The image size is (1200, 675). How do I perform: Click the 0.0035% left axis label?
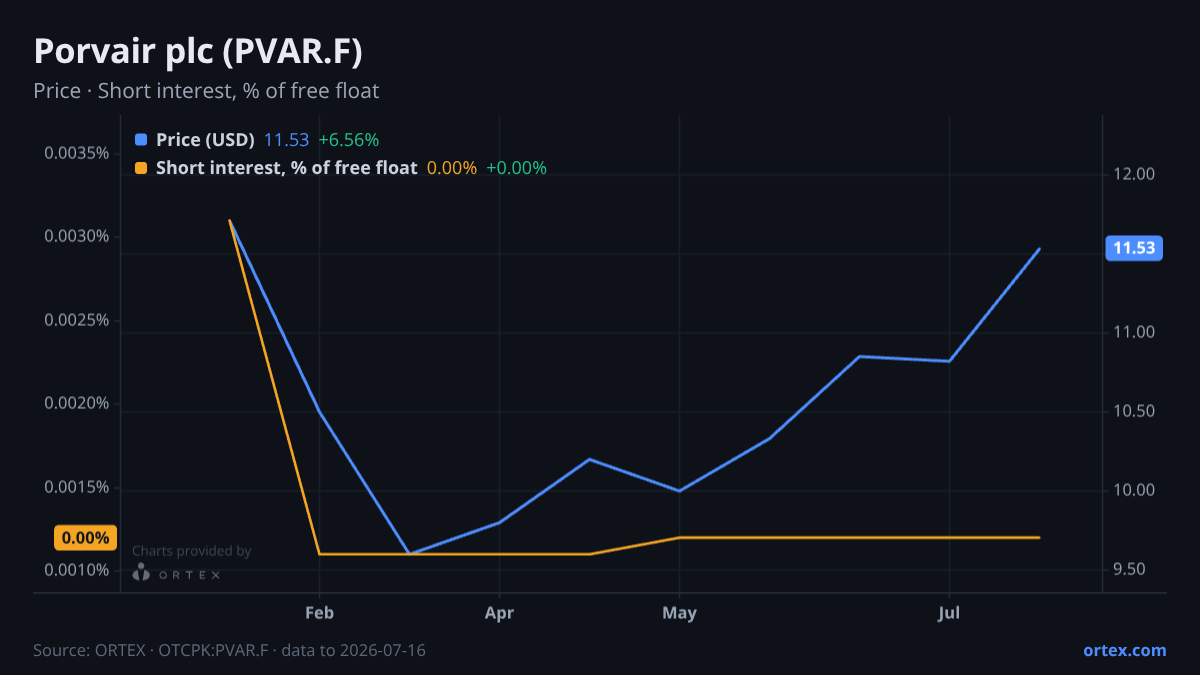point(77,153)
